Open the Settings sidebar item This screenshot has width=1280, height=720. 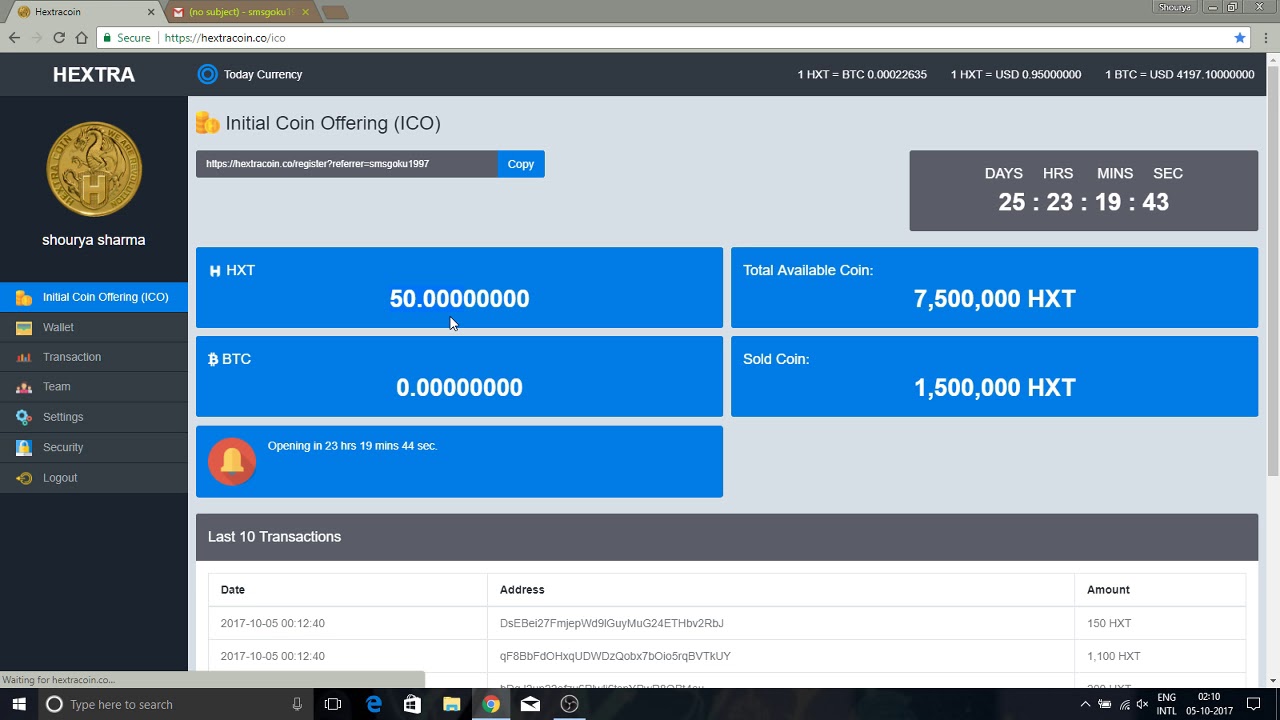click(94, 417)
